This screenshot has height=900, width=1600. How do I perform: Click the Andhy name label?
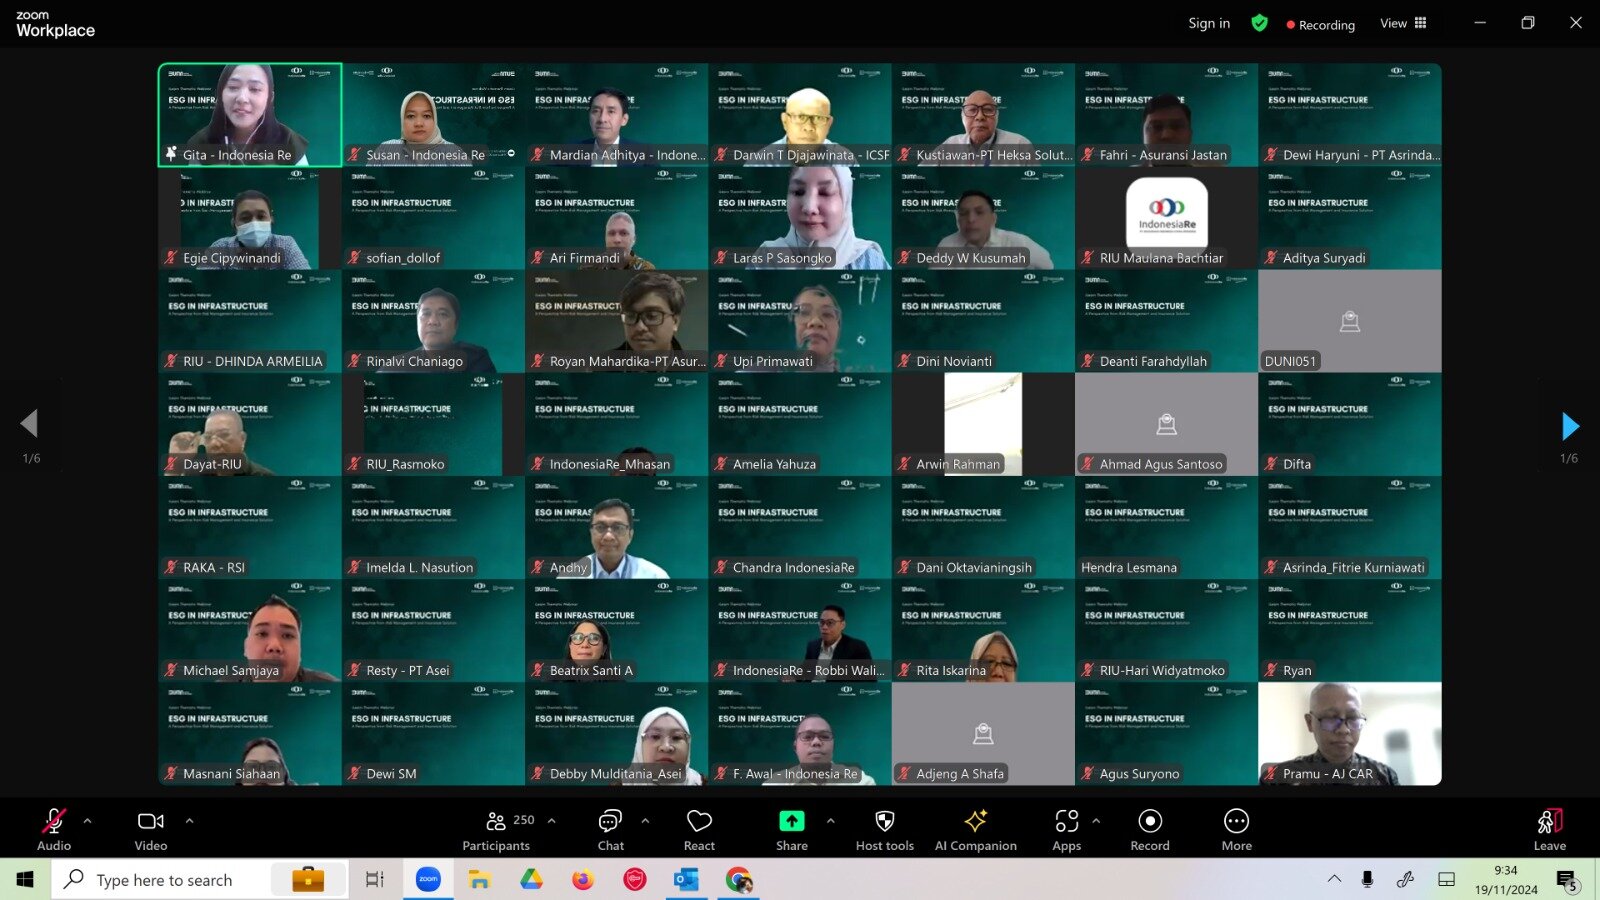click(x=568, y=567)
